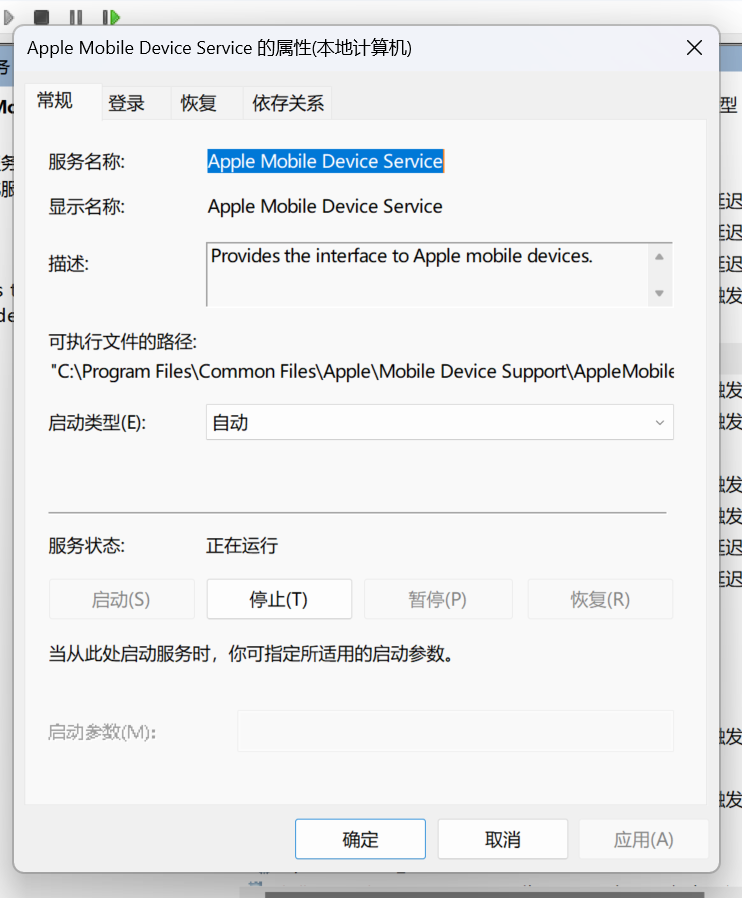This screenshot has width=742, height=898.
Task: Select the 依存关系 tab
Action: [288, 103]
